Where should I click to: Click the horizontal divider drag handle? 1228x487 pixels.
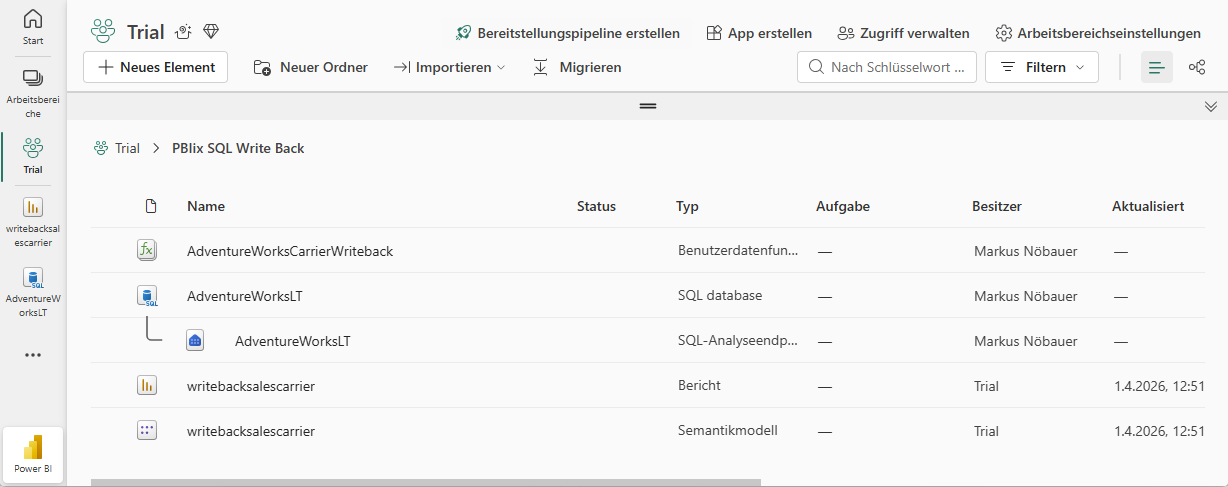pos(648,106)
